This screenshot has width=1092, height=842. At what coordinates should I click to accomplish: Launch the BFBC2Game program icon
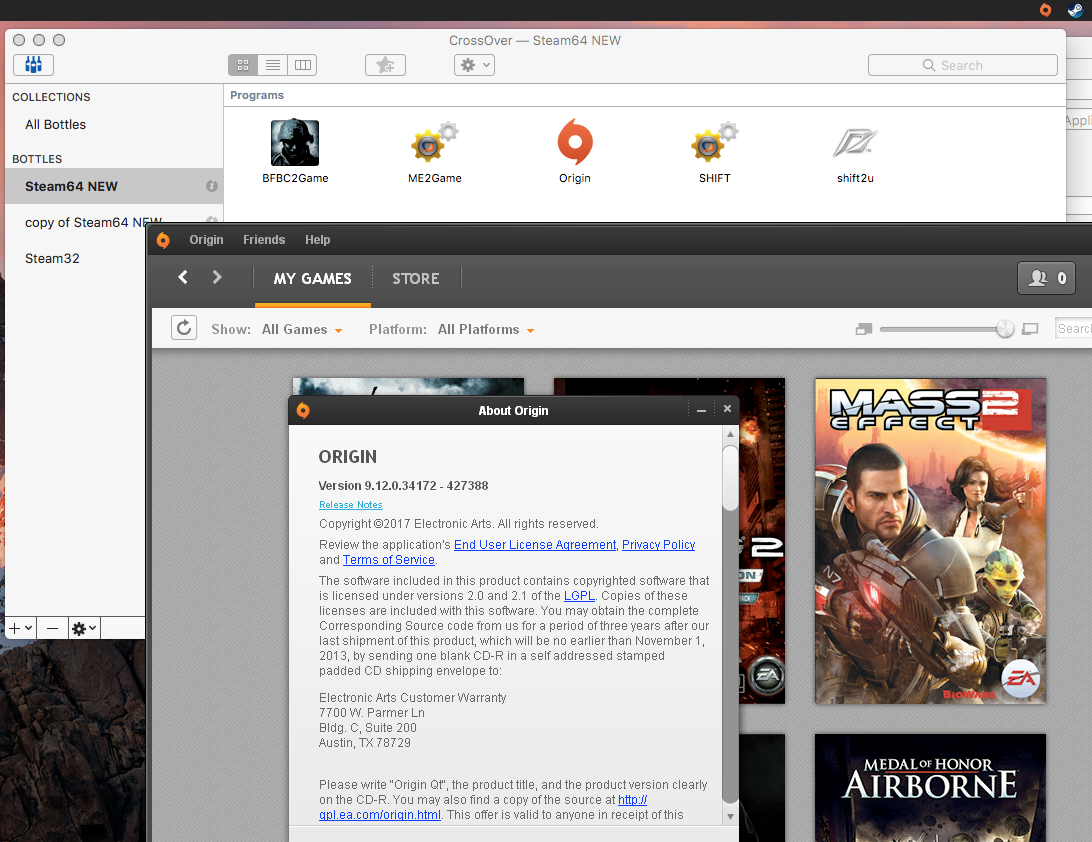(x=295, y=143)
